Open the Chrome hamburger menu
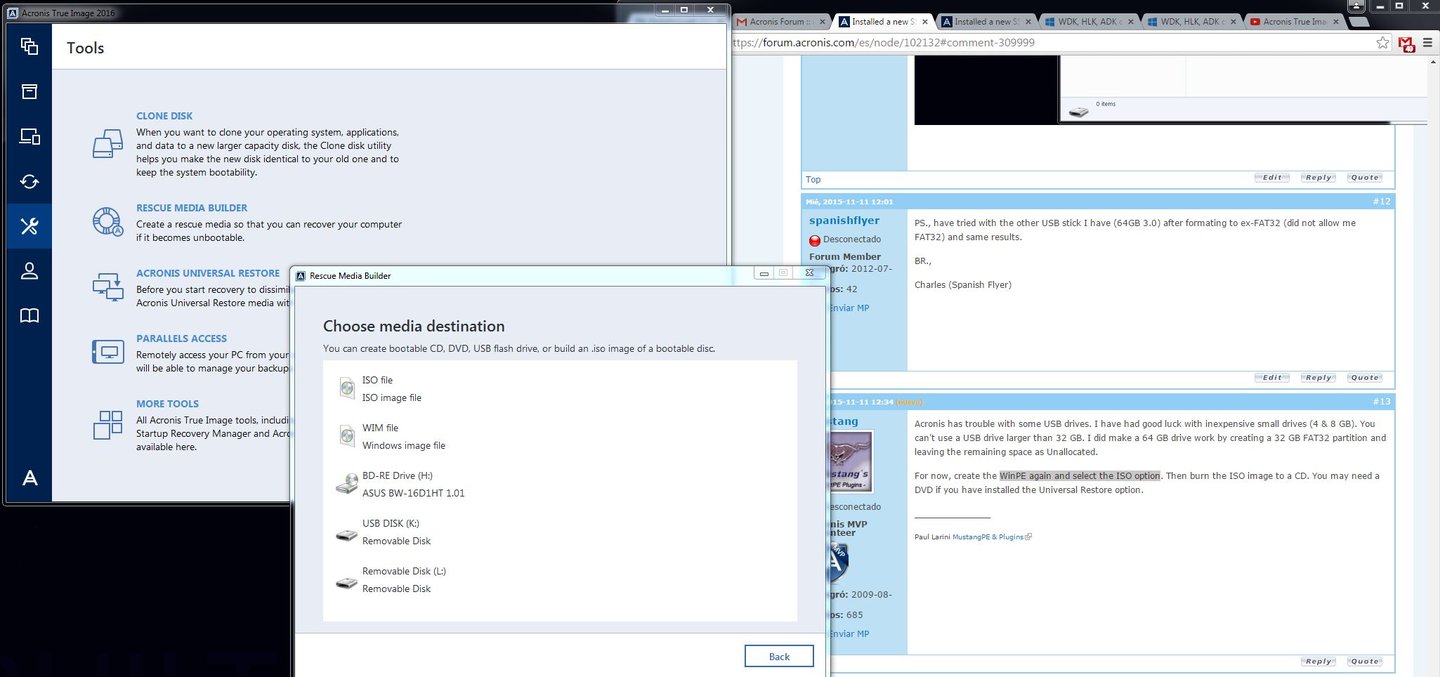 [x=1428, y=43]
